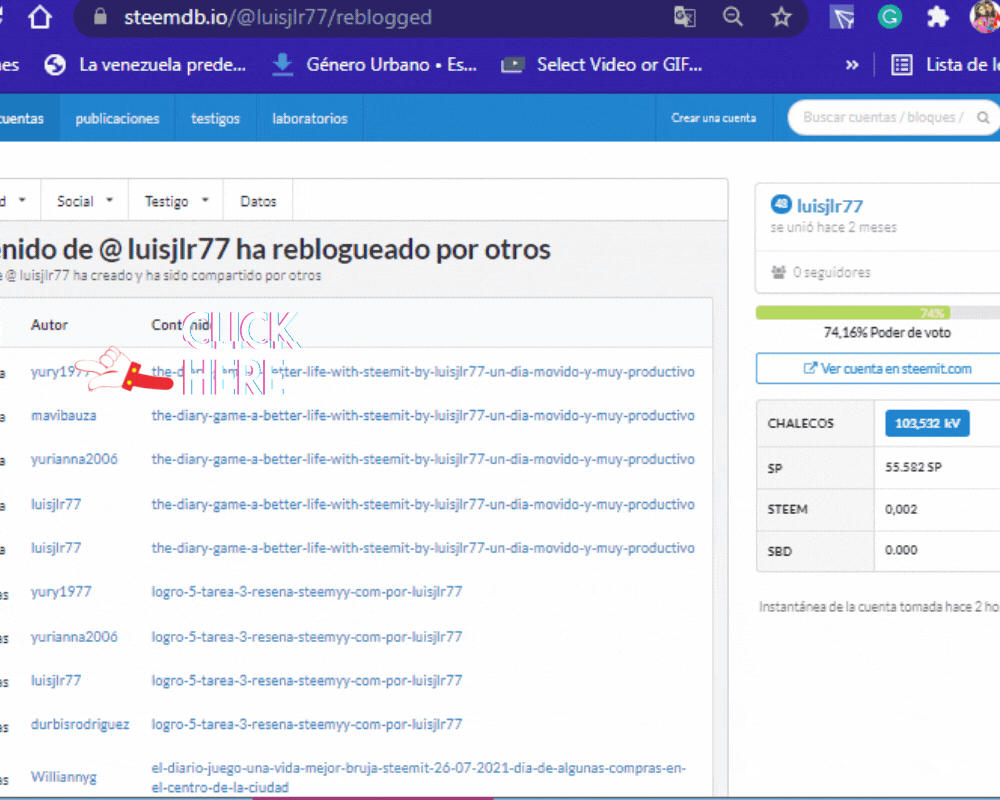This screenshot has height=800, width=1000.
Task: Click the SBD 0.000 value
Action: point(901,550)
